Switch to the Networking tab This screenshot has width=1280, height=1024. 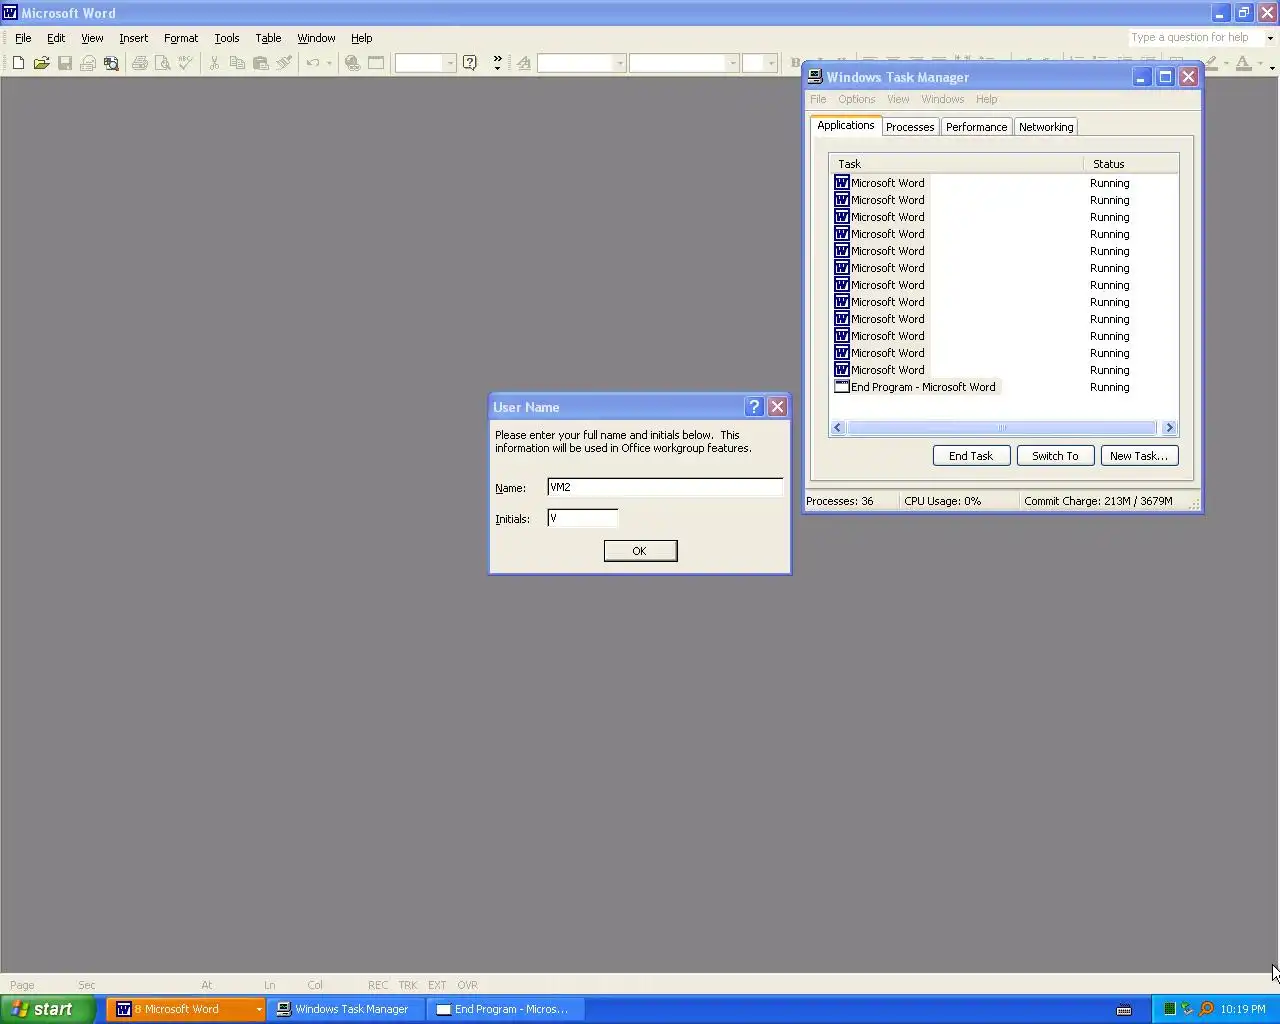[x=1046, y=127]
